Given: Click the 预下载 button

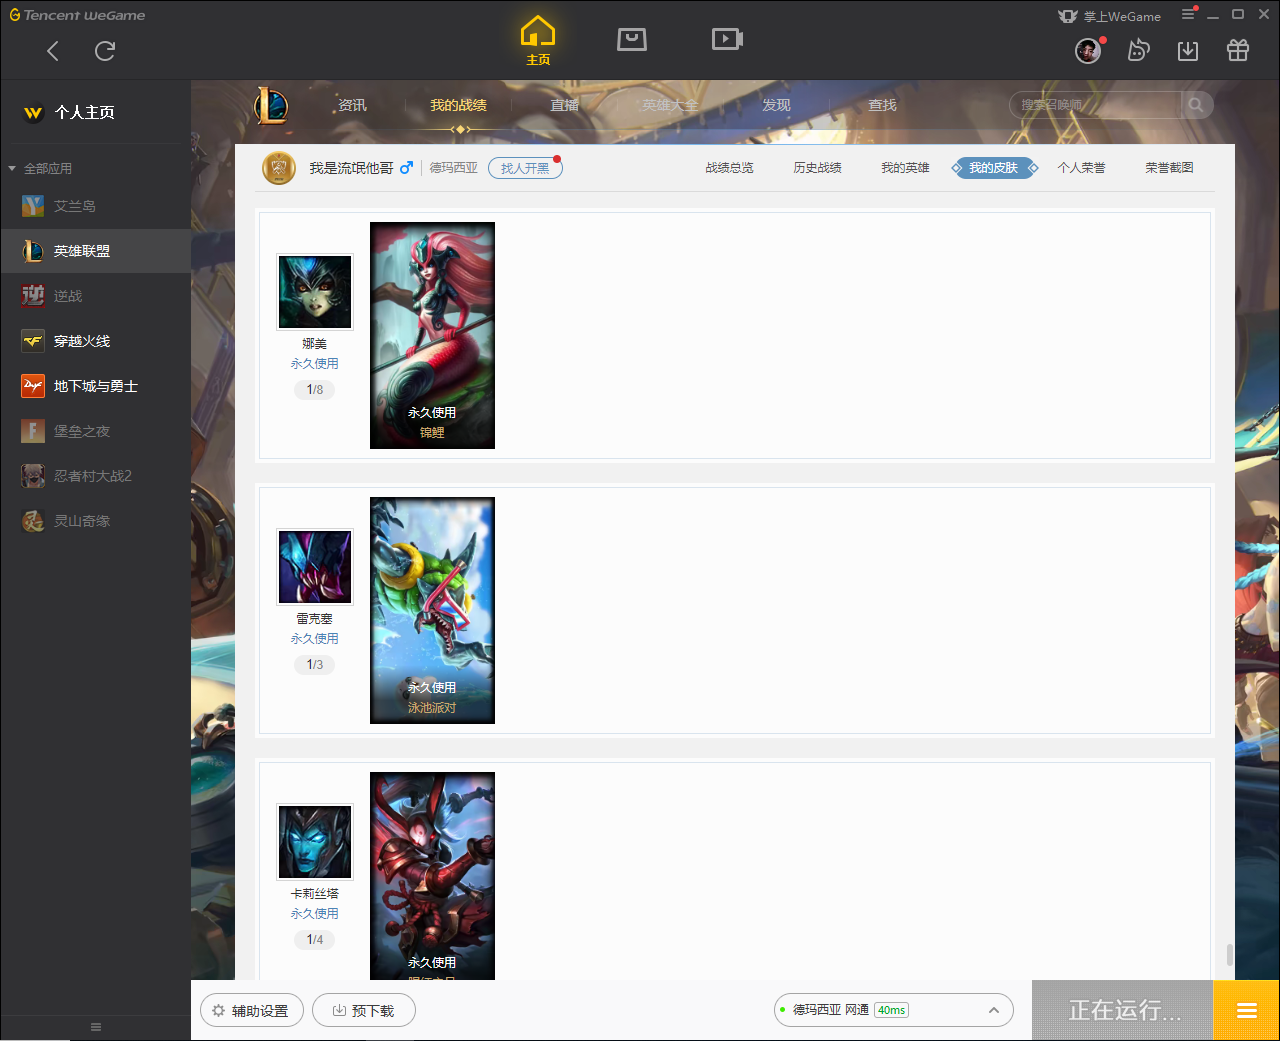Looking at the screenshot, I should click(x=364, y=1011).
